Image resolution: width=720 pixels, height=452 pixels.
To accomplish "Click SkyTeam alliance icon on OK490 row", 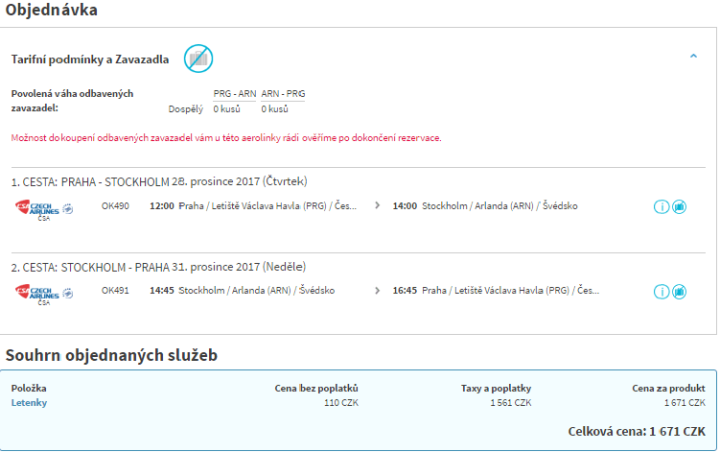I will 69,208.
